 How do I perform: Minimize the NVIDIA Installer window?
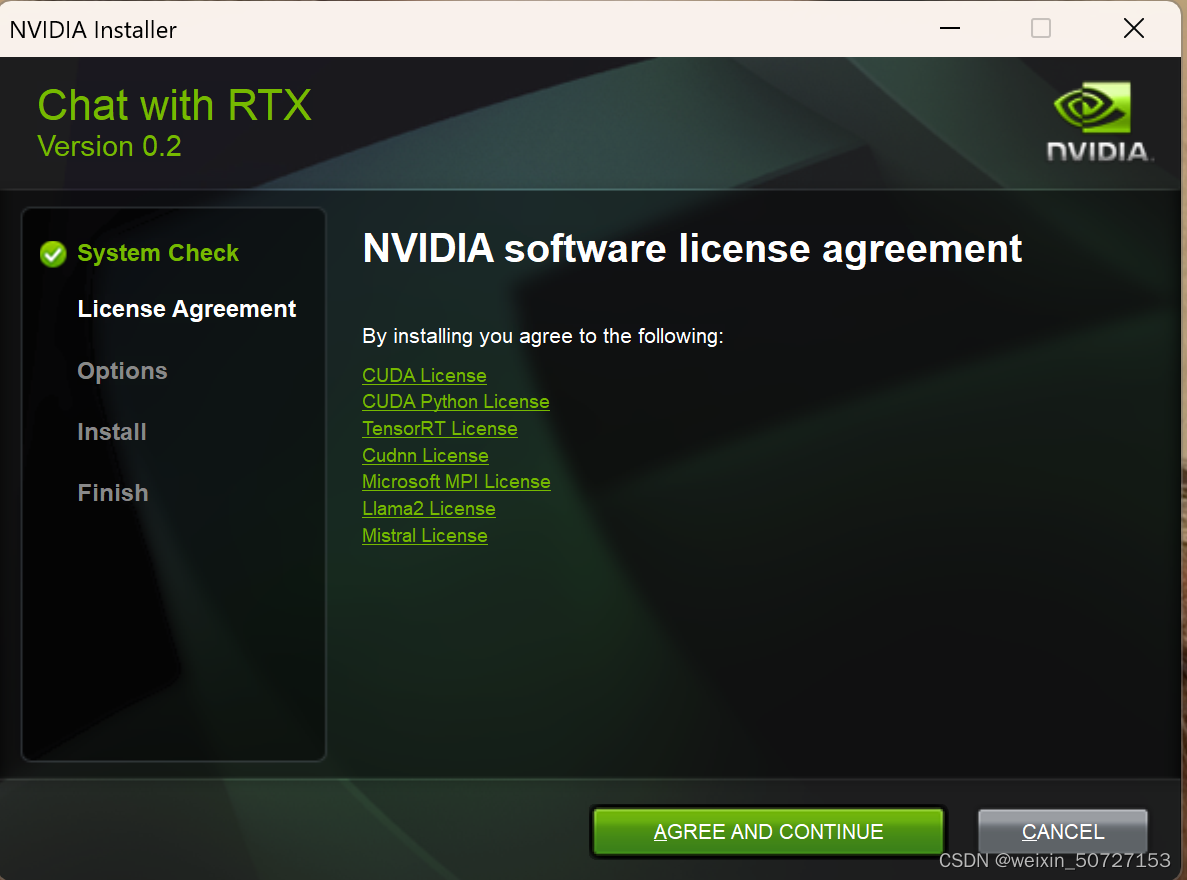(x=950, y=29)
